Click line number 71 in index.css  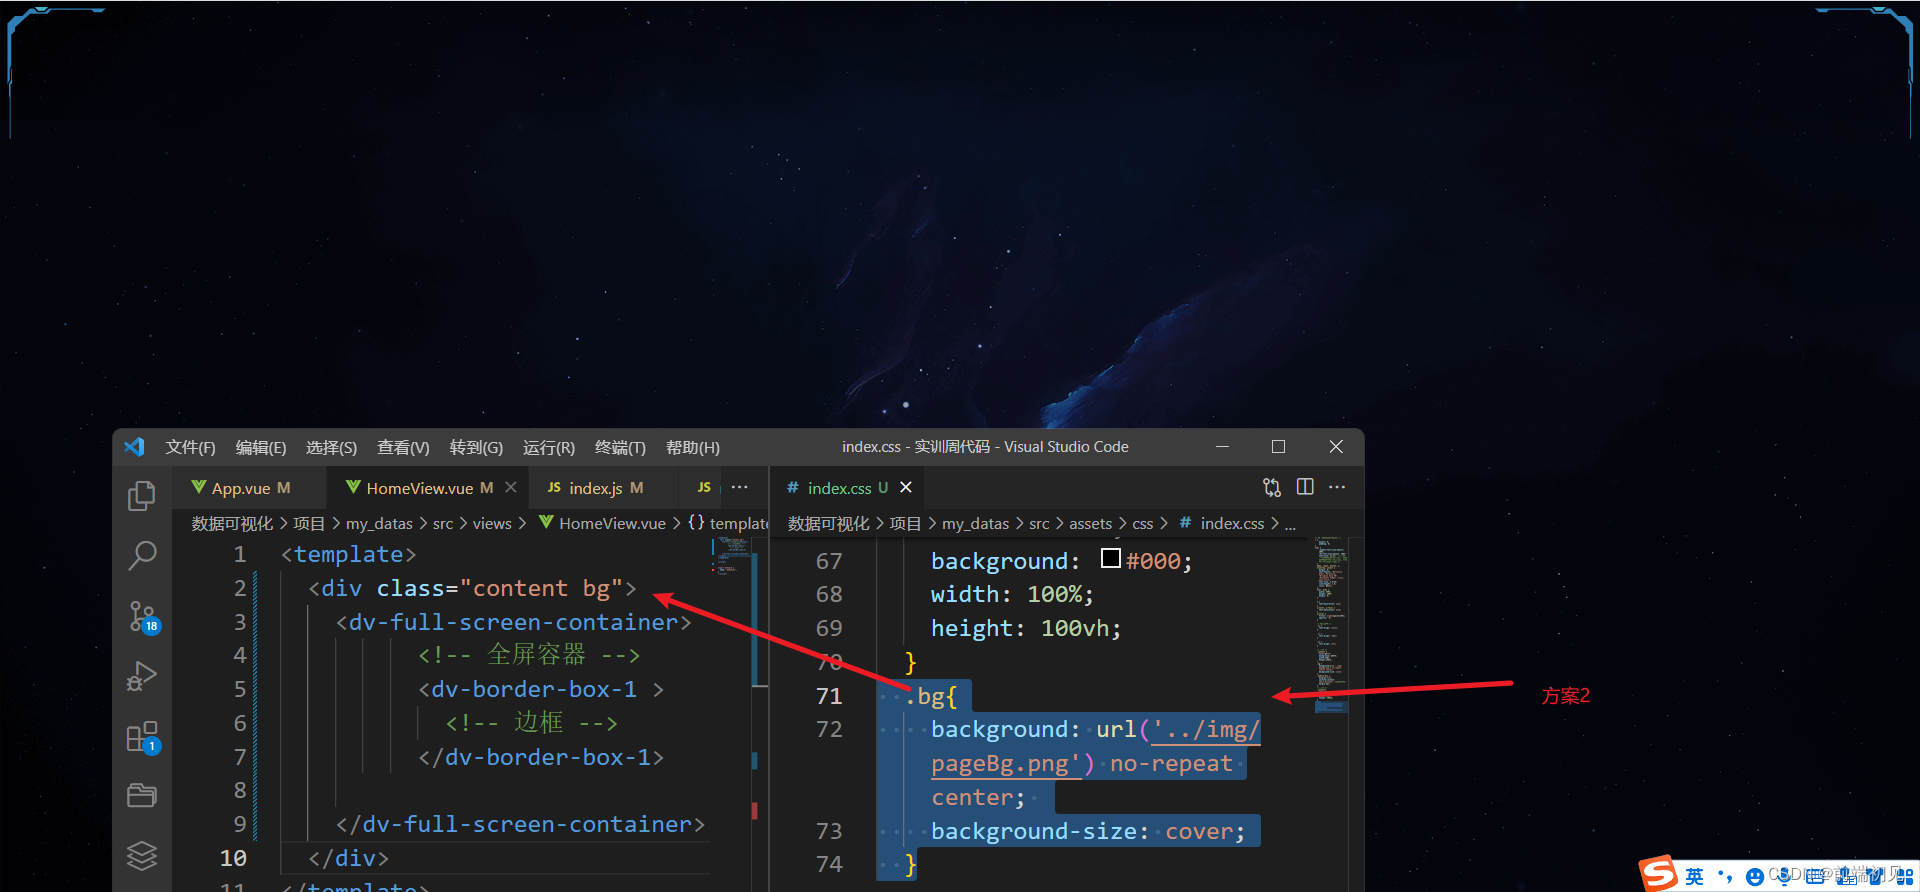coord(829,696)
